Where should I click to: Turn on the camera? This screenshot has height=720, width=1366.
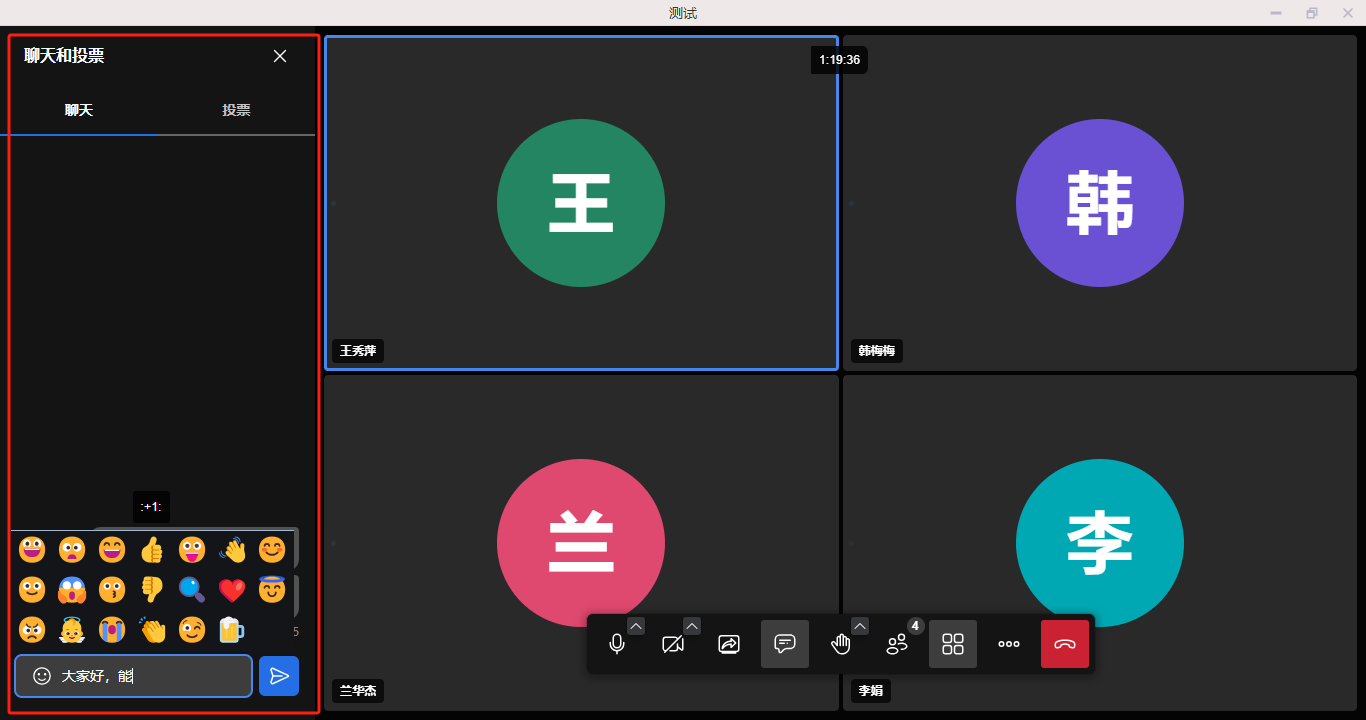673,644
